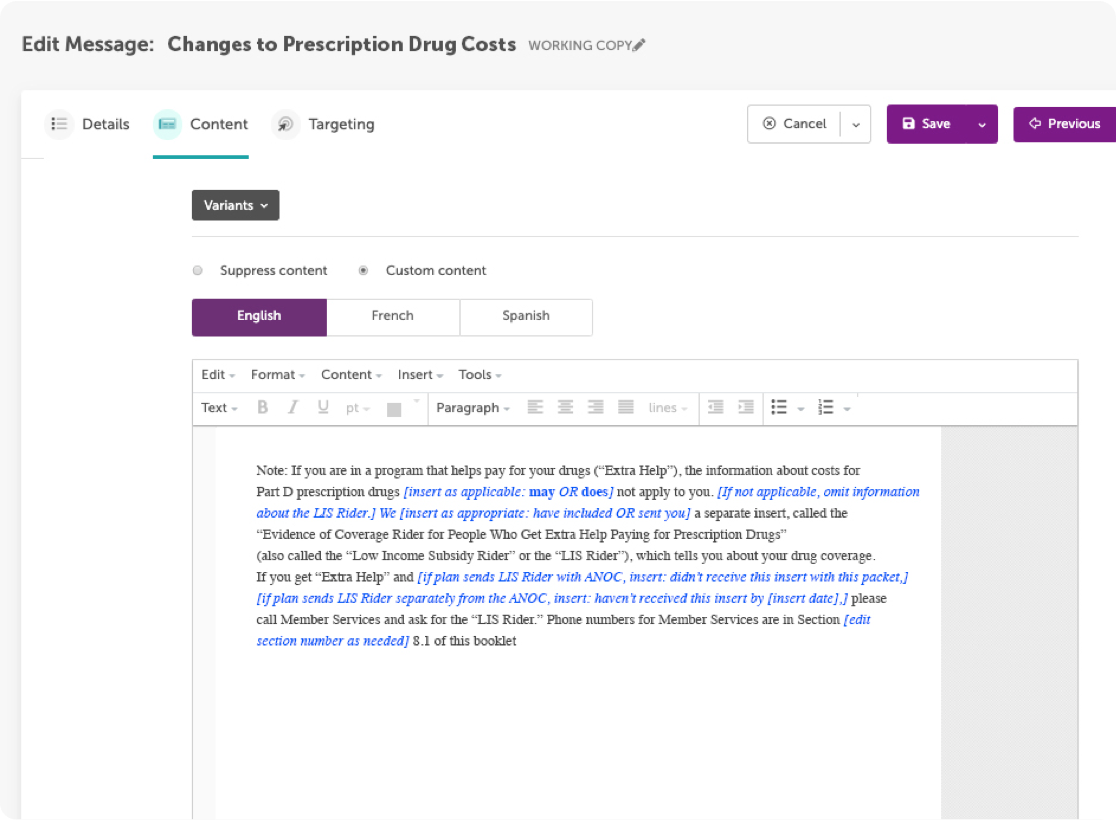
Task: Expand the Variants dropdown
Action: pyautogui.click(x=235, y=206)
